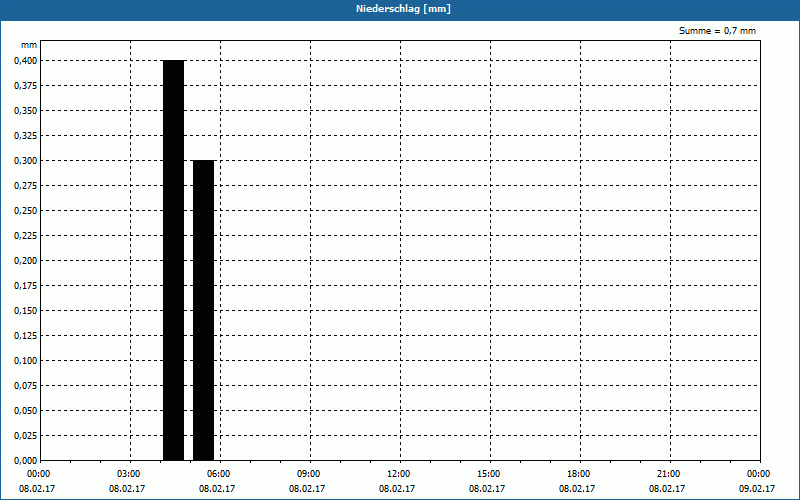Screen dimensions: 800x500
Task: Click the 12:00 time axis label
Action: click(x=398, y=474)
